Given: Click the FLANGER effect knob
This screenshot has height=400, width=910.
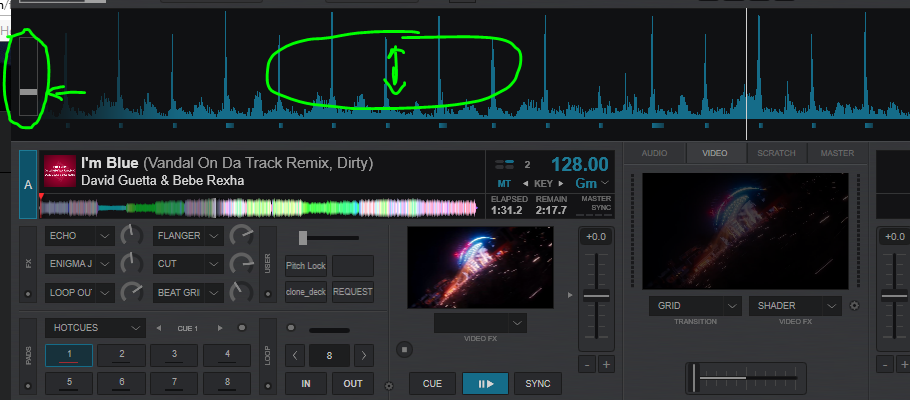Looking at the screenshot, I should pyautogui.click(x=241, y=236).
